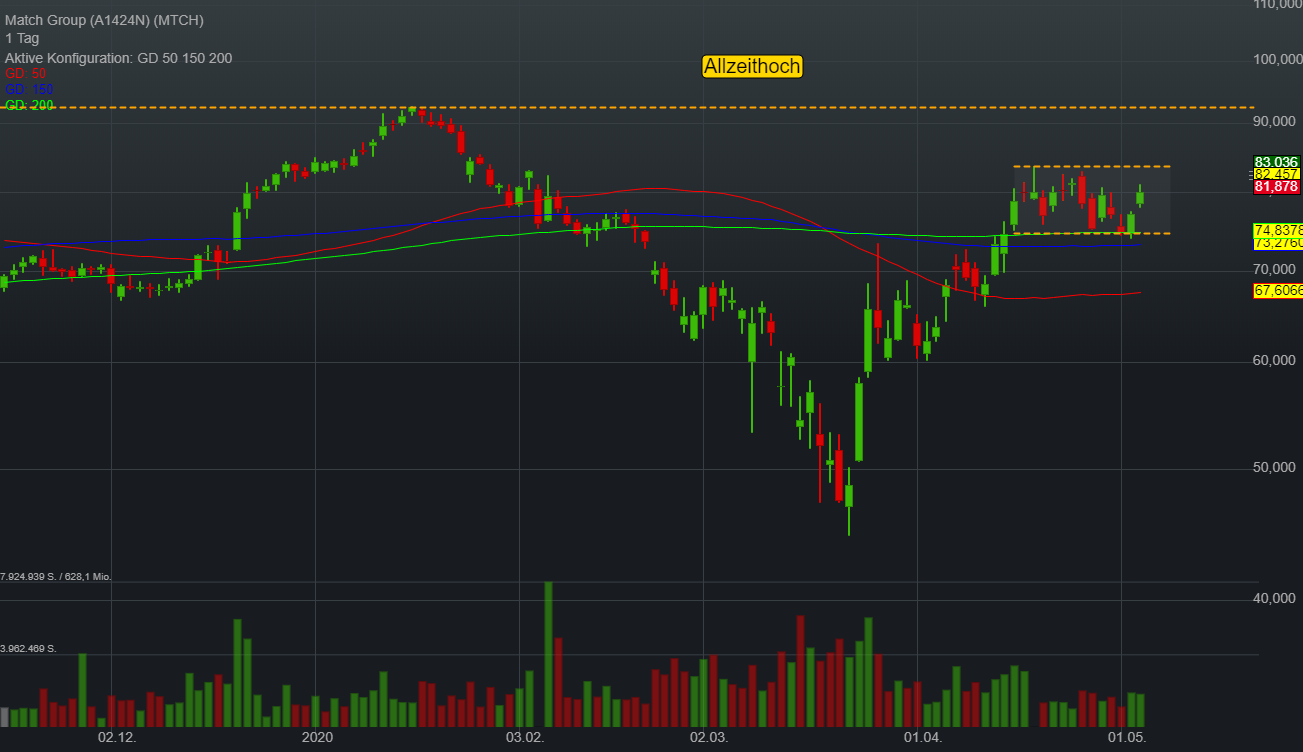Click the '03.02.' date axis label
The image size is (1303, 752).
(x=524, y=739)
